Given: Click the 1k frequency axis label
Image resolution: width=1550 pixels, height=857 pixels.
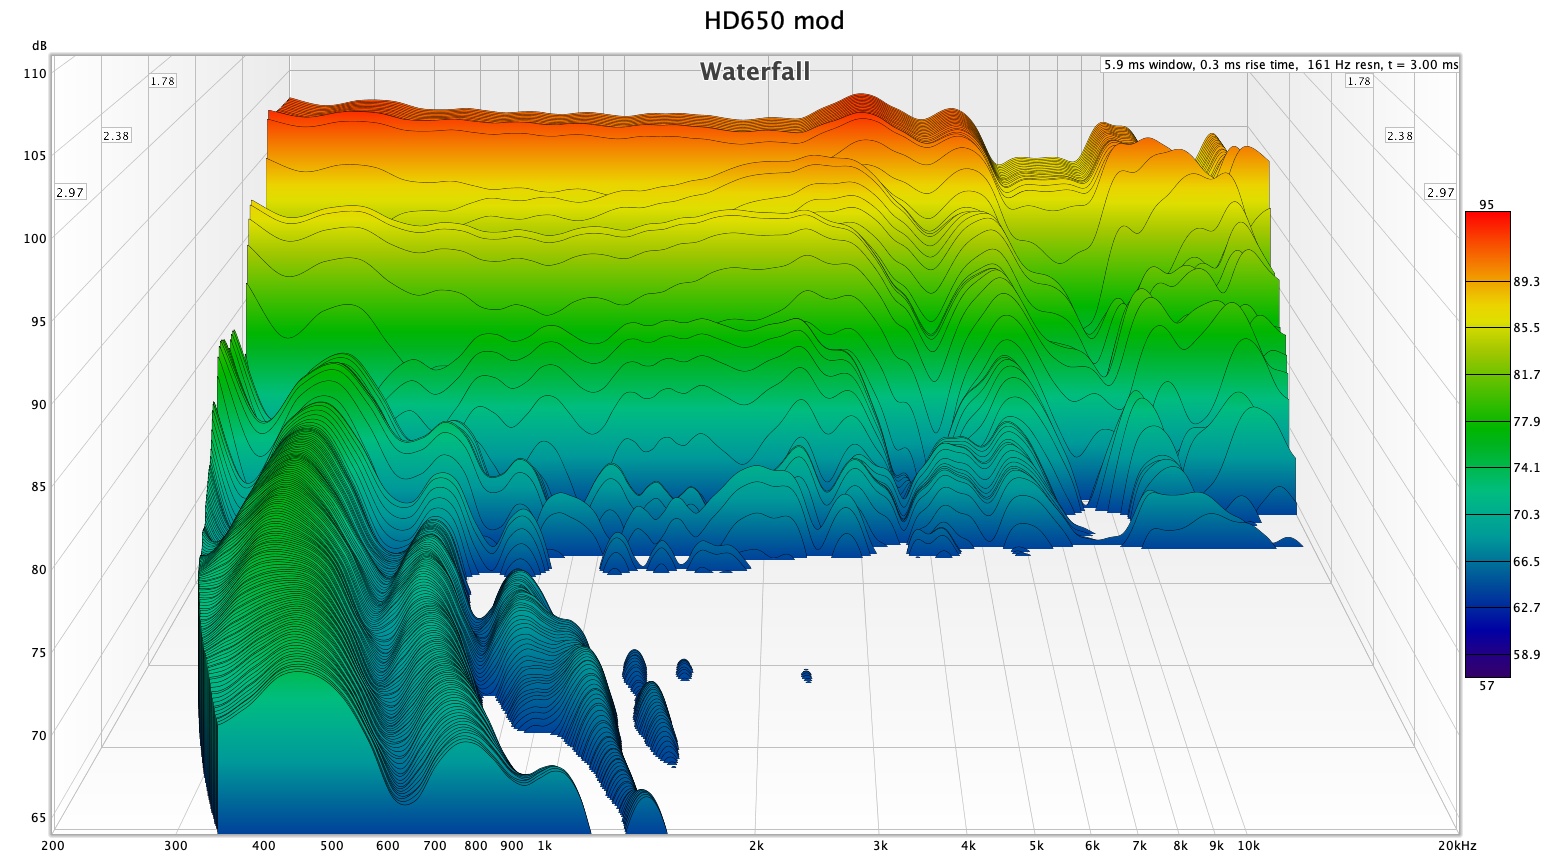Looking at the screenshot, I should (544, 846).
